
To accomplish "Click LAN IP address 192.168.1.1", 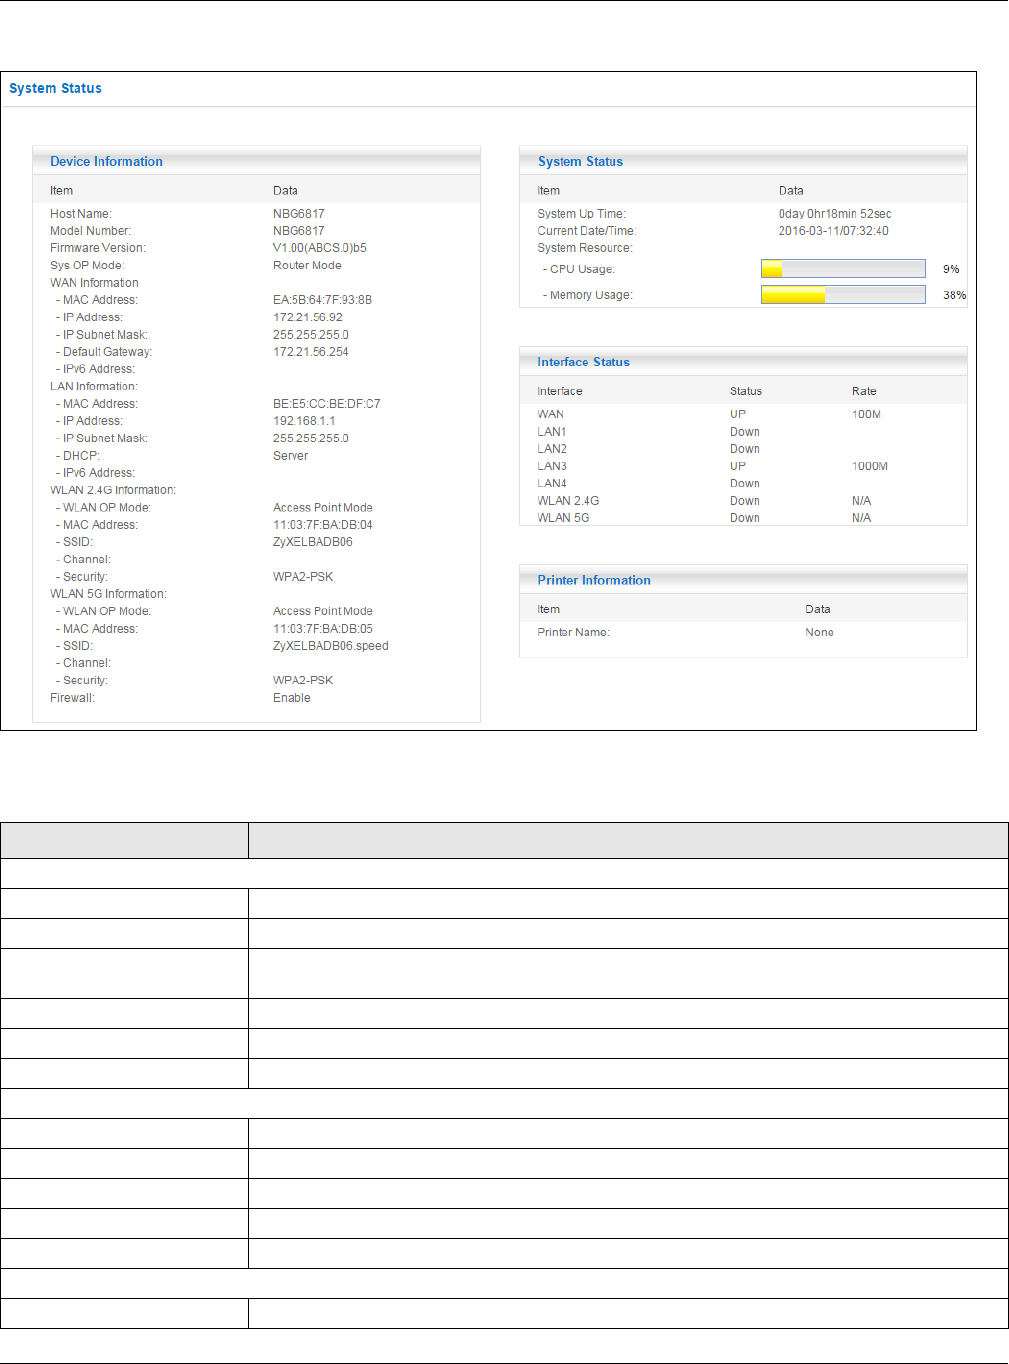I will pyautogui.click(x=304, y=421).
